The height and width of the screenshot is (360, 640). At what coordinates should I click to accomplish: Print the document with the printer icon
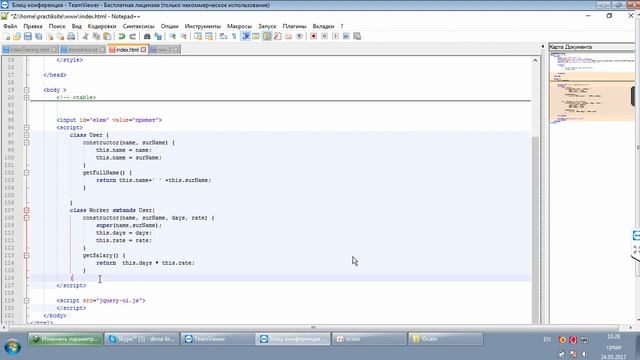[x=71, y=36]
